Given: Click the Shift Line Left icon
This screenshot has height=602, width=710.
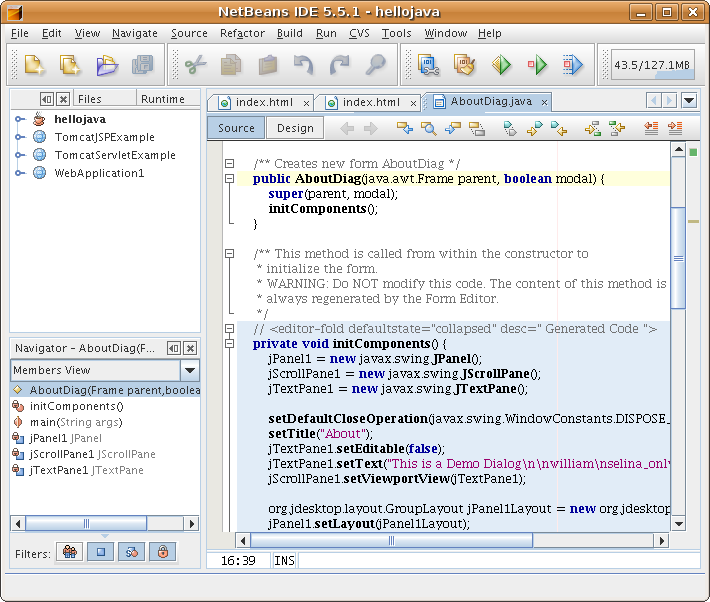Looking at the screenshot, I should click(651, 129).
